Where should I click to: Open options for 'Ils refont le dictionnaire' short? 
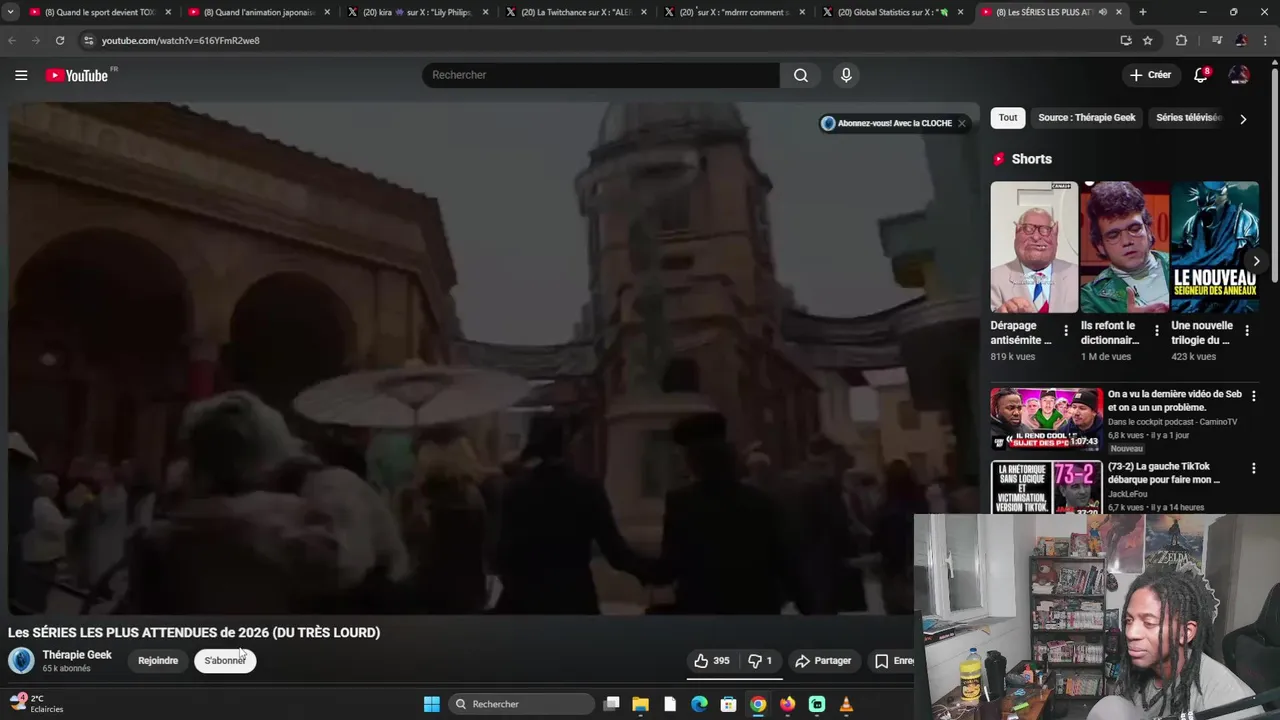point(1157,330)
